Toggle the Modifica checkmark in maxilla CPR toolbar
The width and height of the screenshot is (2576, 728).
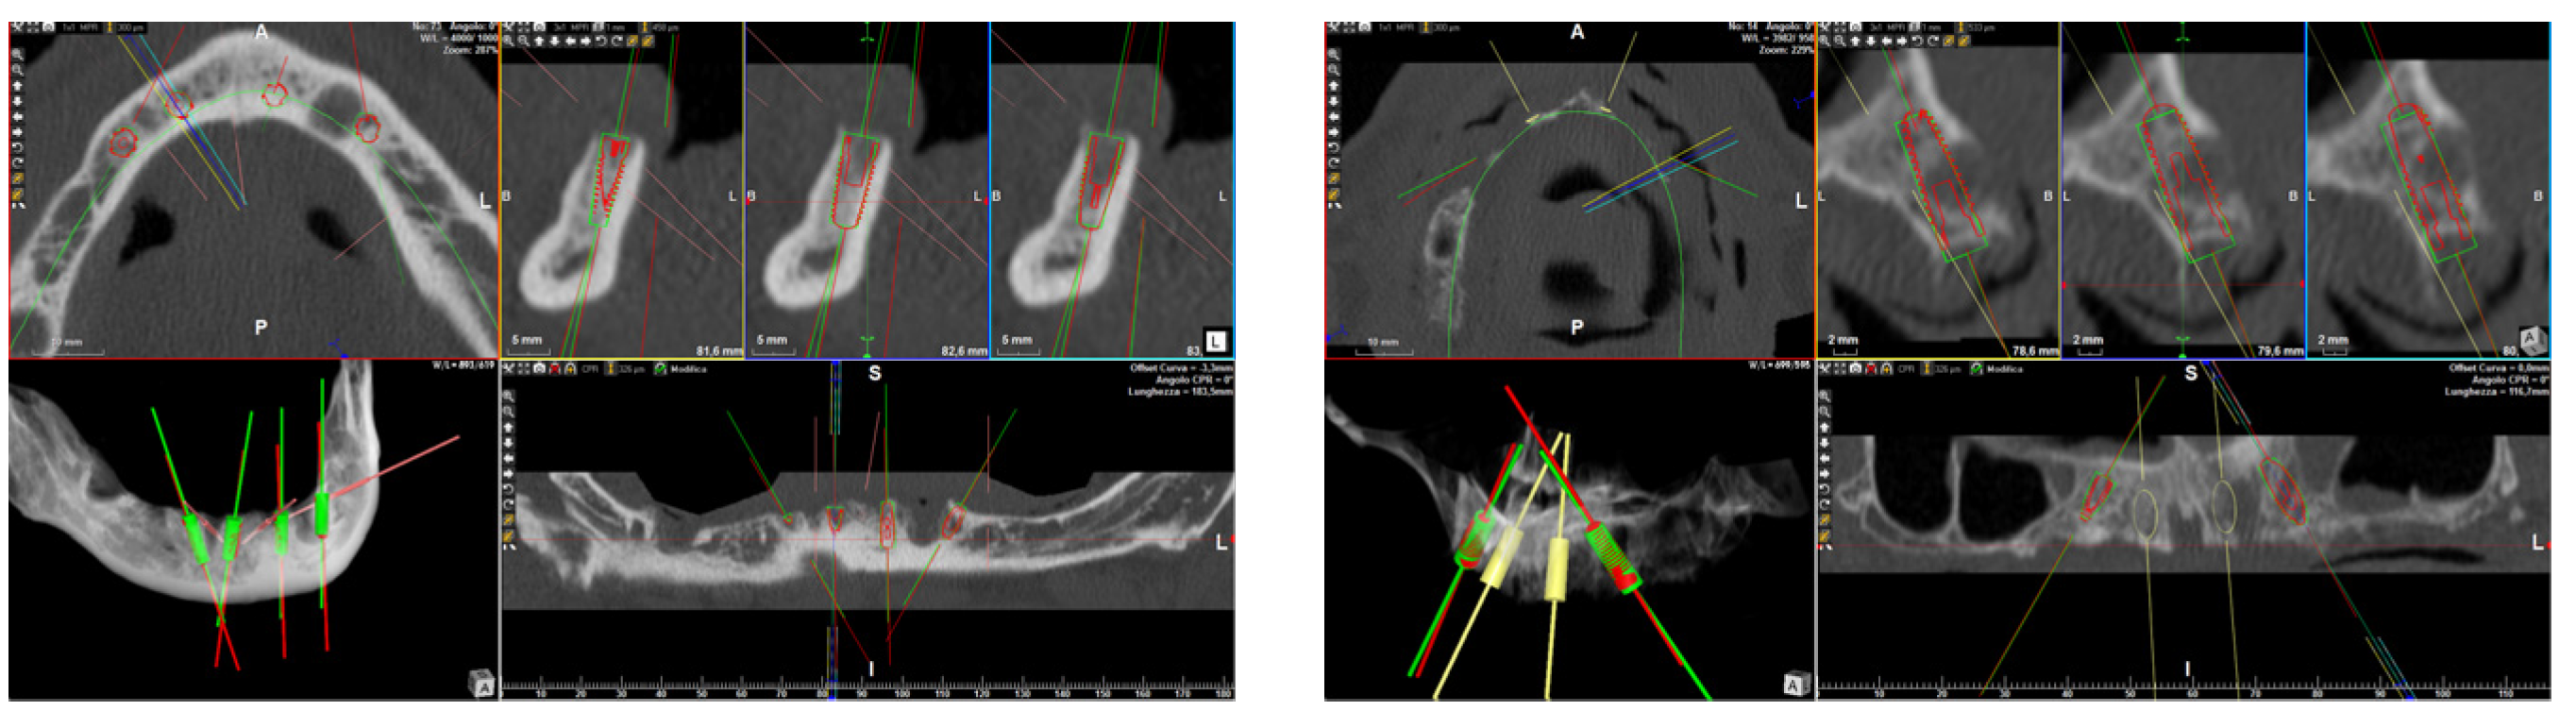(1976, 369)
